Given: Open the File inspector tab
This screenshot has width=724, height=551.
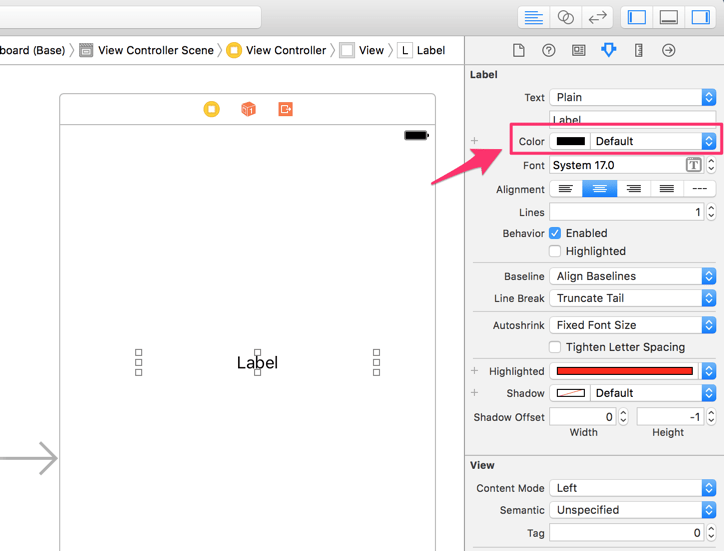Looking at the screenshot, I should pyautogui.click(x=519, y=50).
